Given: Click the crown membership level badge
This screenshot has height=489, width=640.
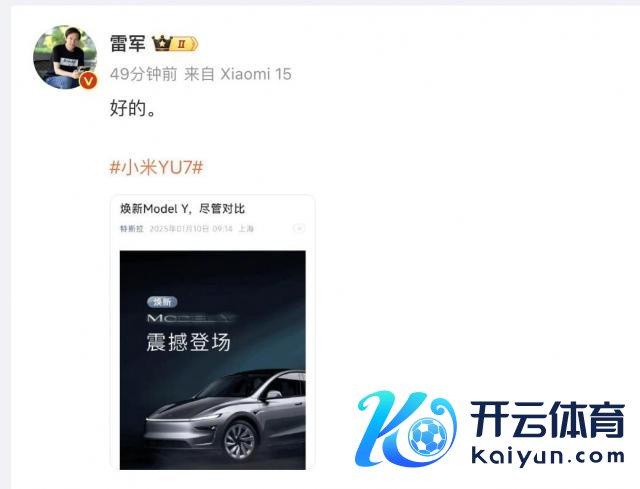Looking at the screenshot, I should (x=175, y=44).
